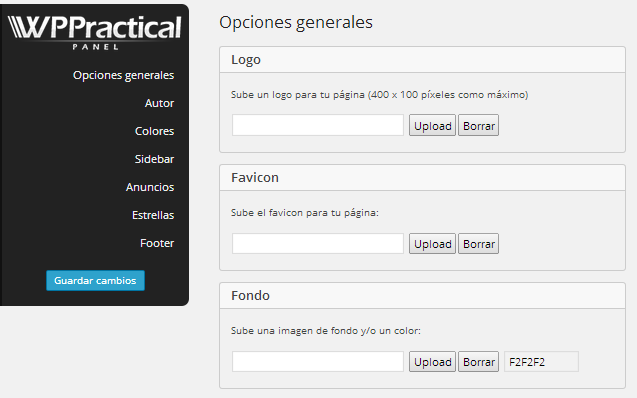
Task: Upload a logo image
Action: [432, 125]
